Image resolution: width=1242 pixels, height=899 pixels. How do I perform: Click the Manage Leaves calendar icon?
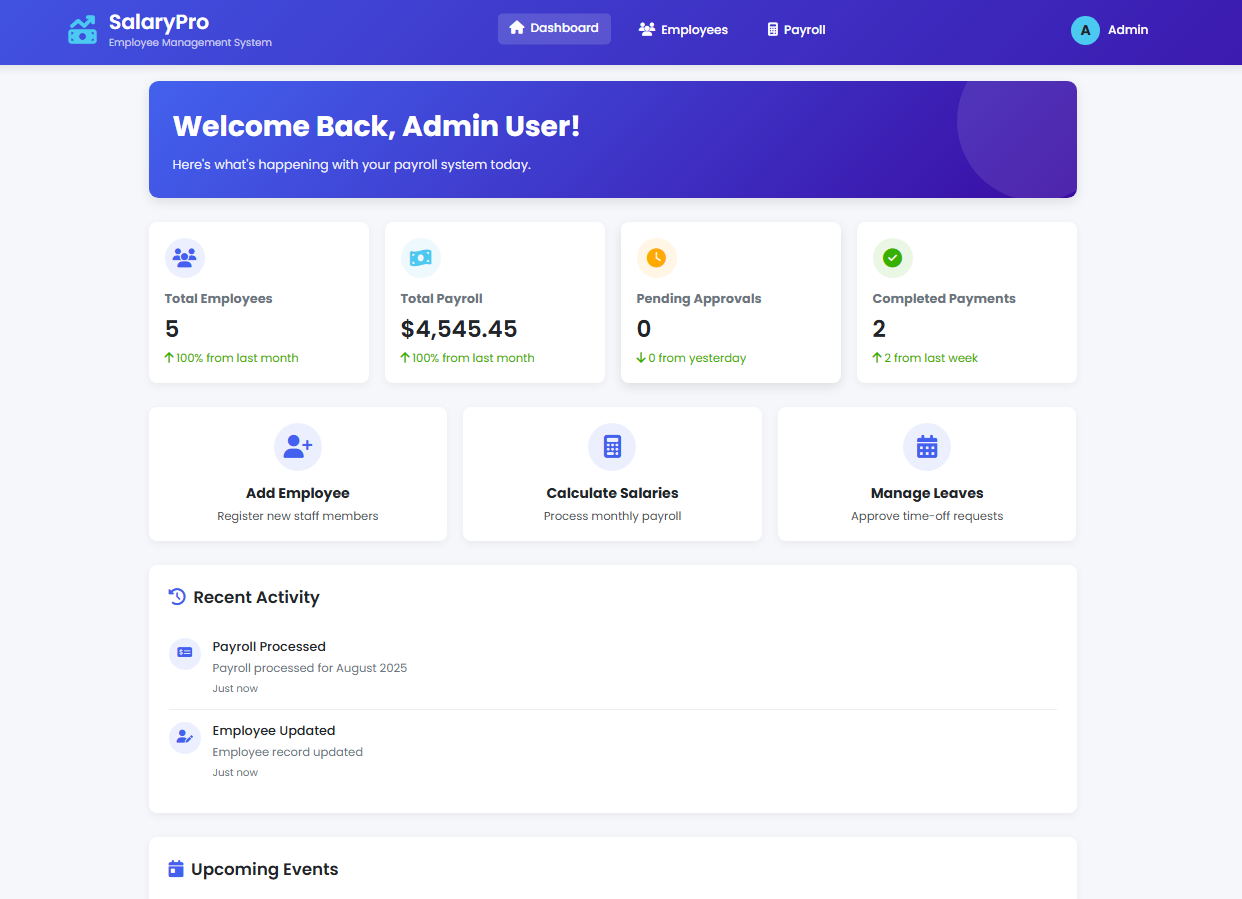pos(926,447)
